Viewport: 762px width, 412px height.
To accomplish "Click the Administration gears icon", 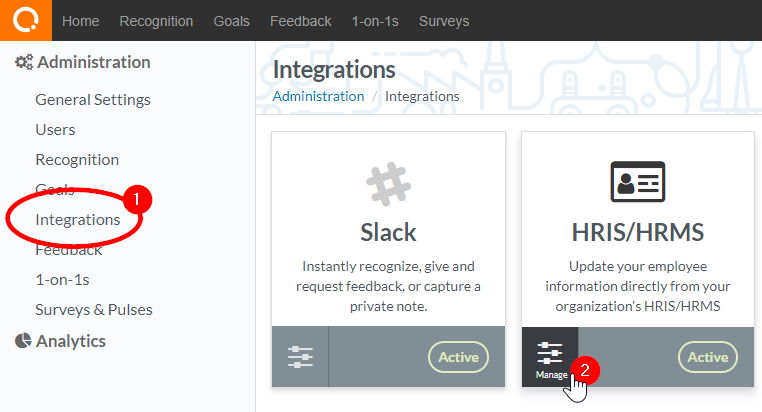I will click(24, 62).
